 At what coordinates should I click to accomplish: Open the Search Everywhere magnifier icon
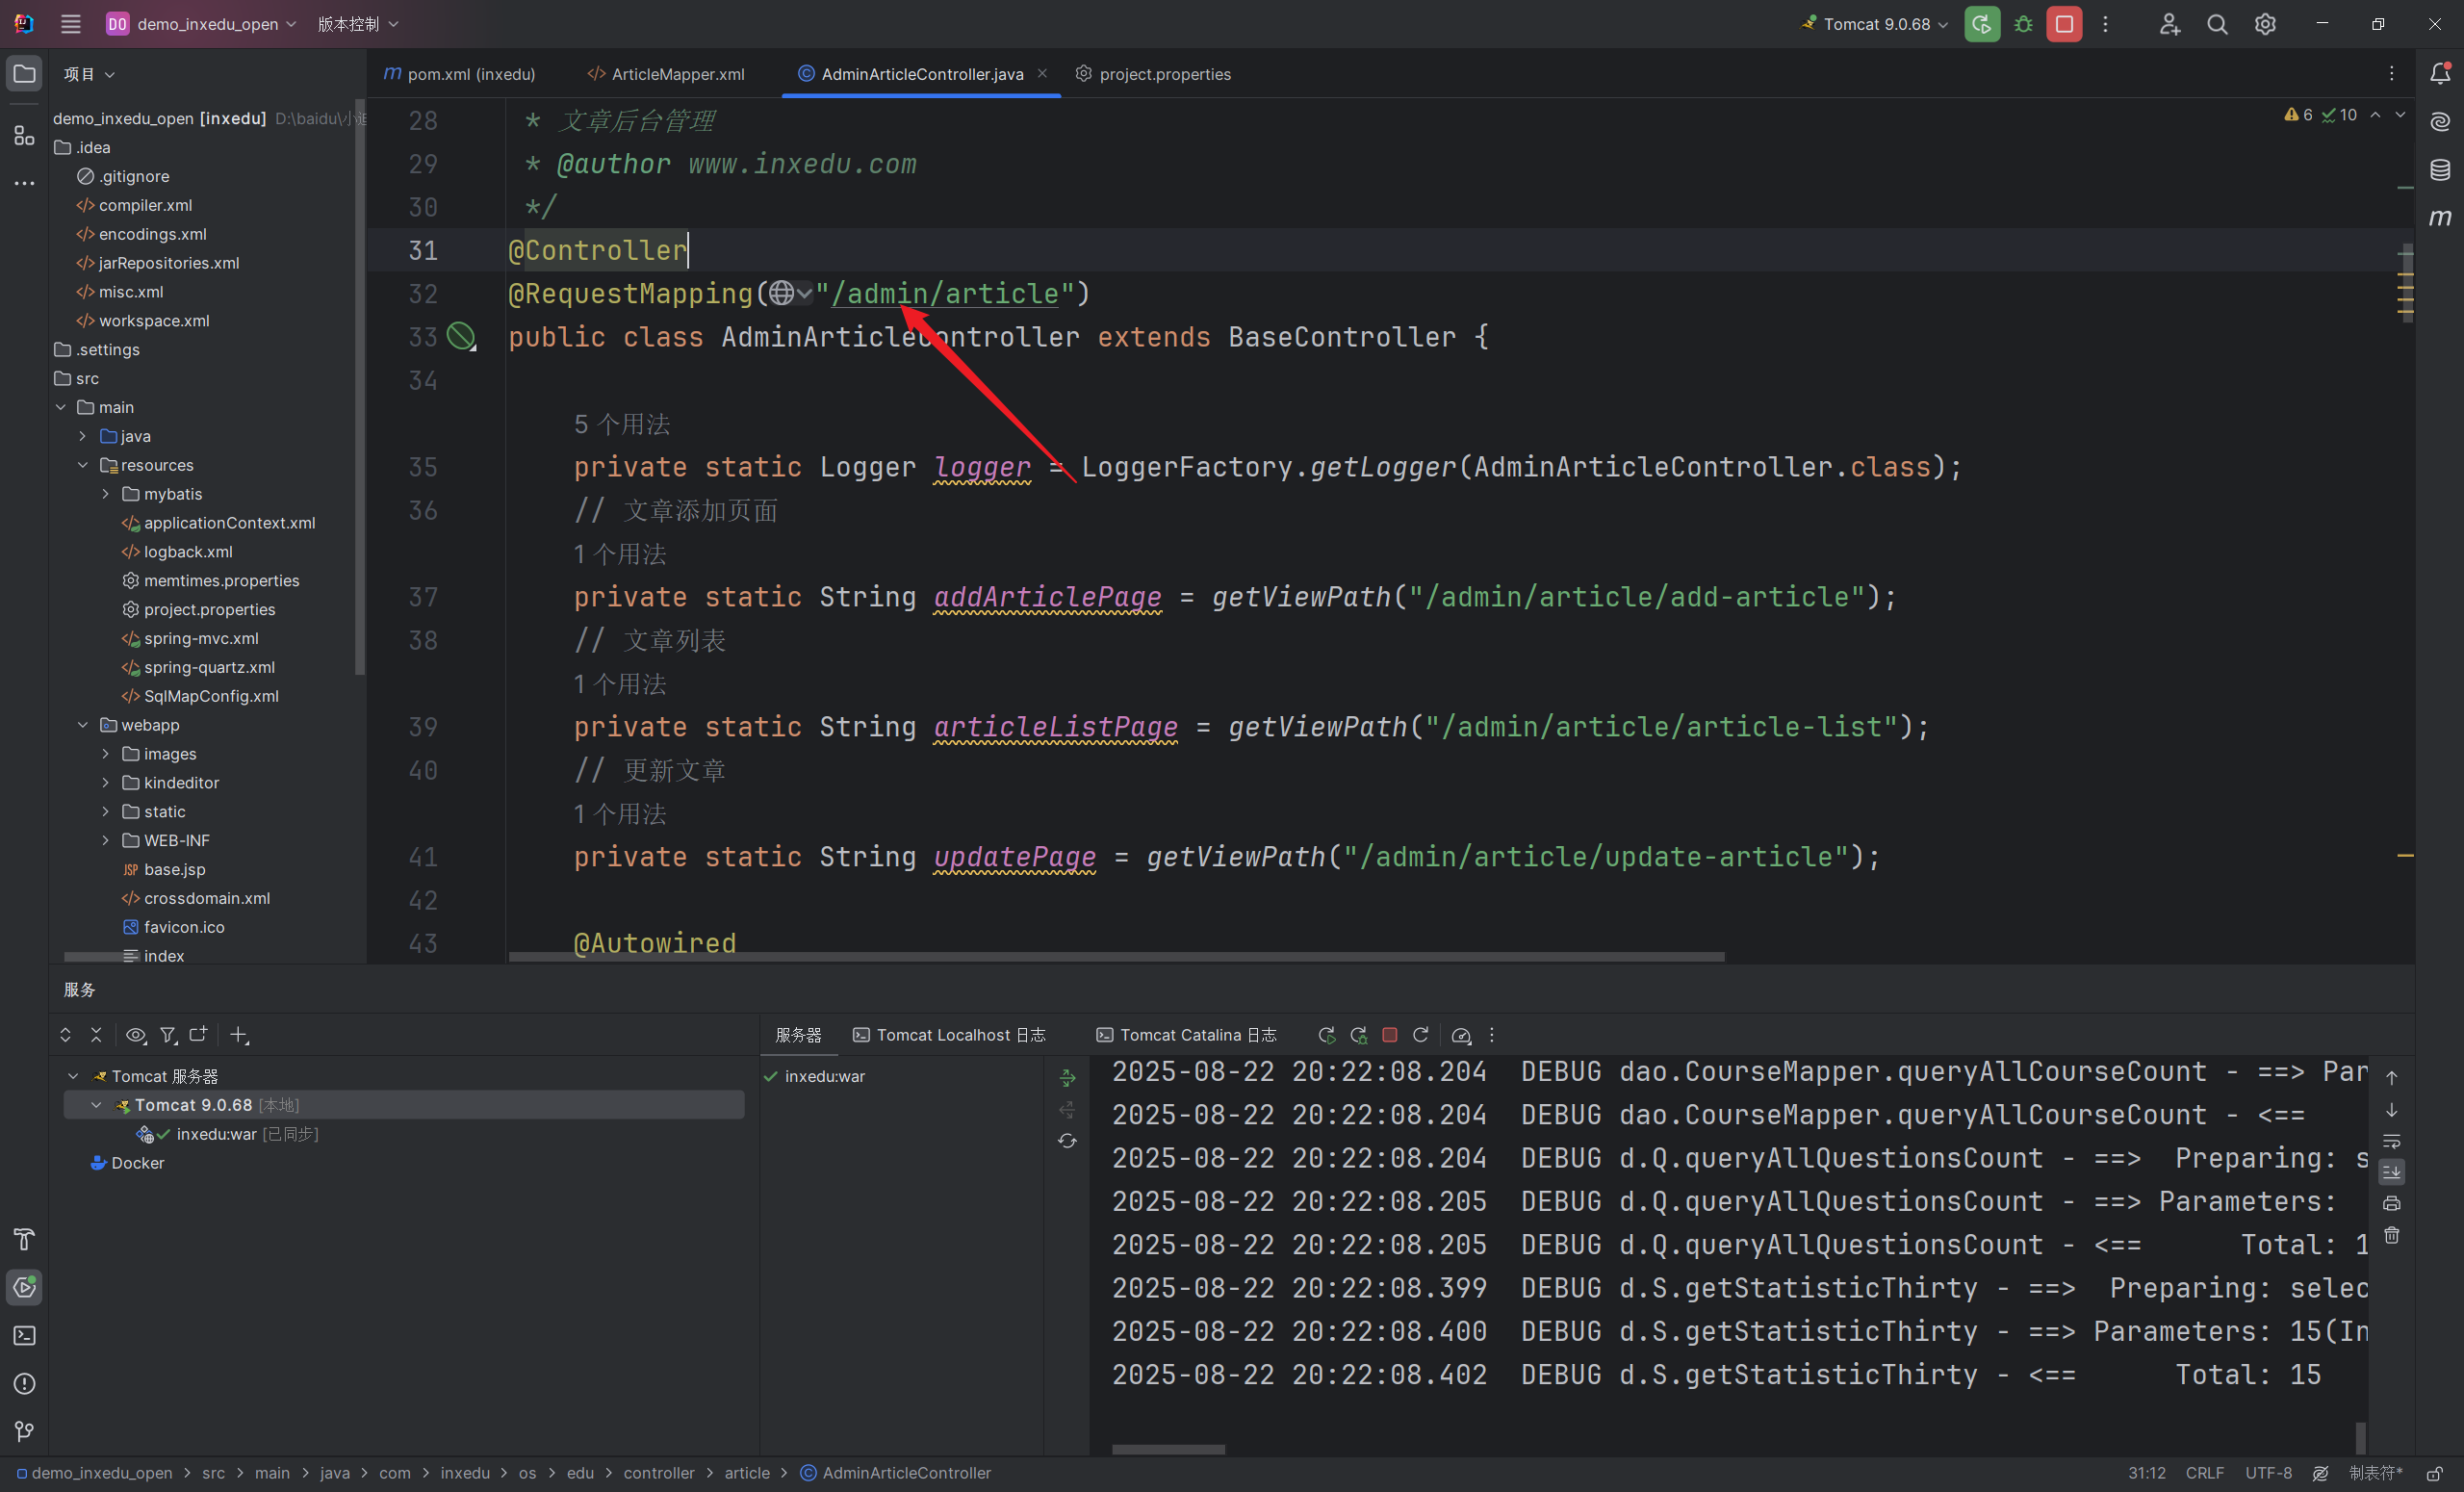(x=2216, y=24)
